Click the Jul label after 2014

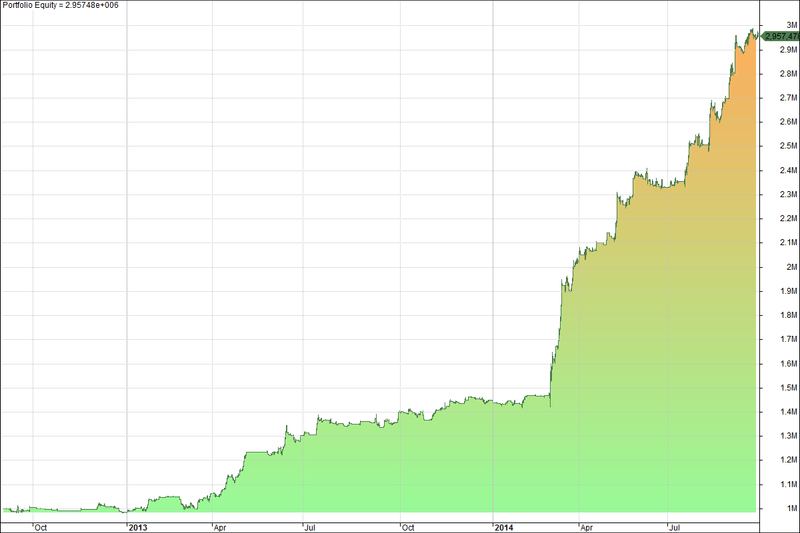675,527
